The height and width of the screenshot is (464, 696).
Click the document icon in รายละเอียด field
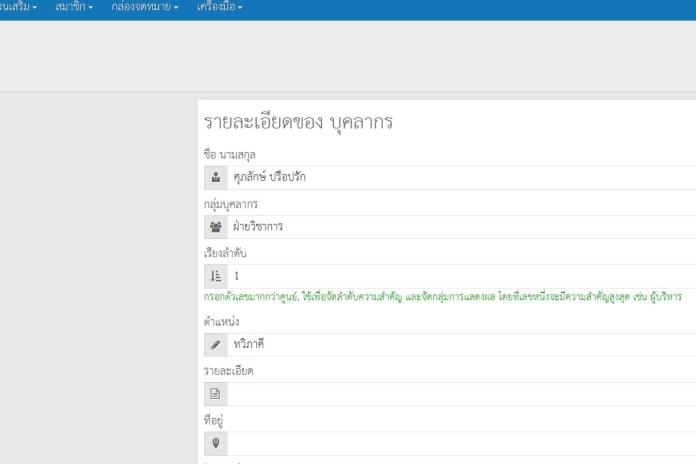215,394
